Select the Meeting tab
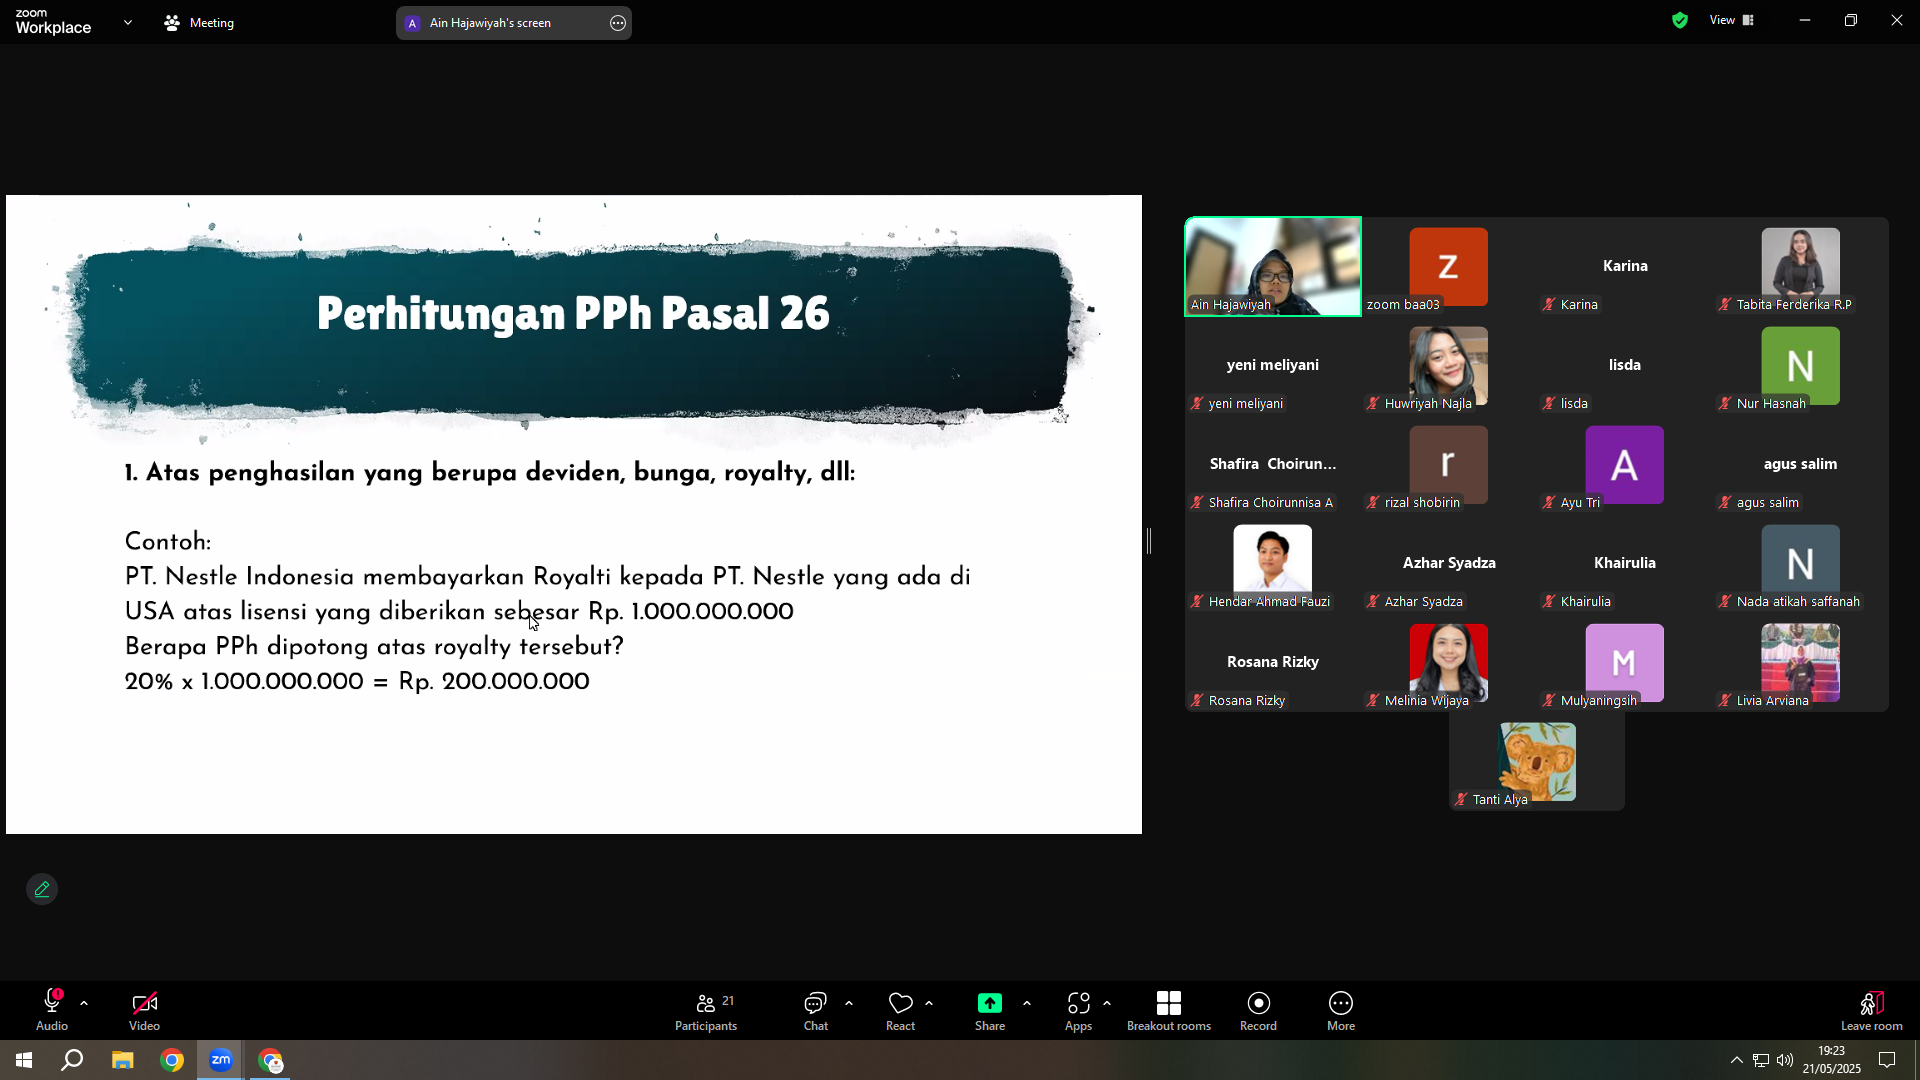Viewport: 1920px width, 1080px height. pyautogui.click(x=199, y=22)
